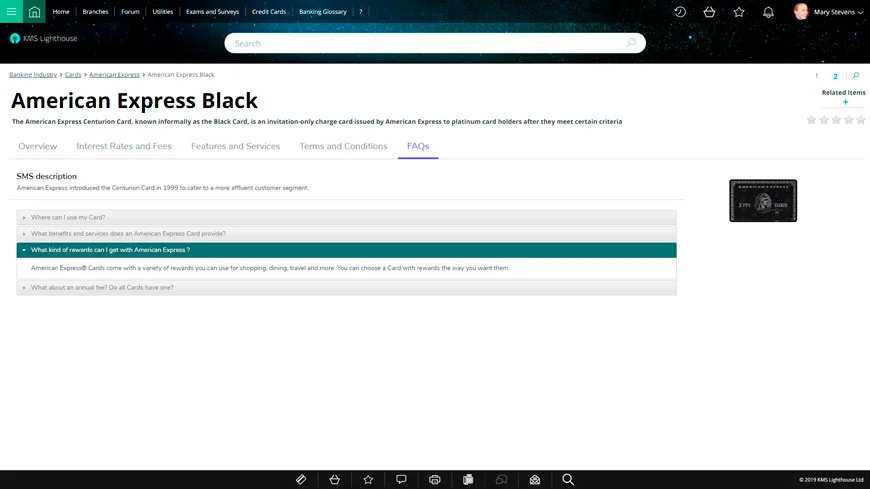Open the hamburger menu icon
The image size is (870, 489).
click(11, 12)
